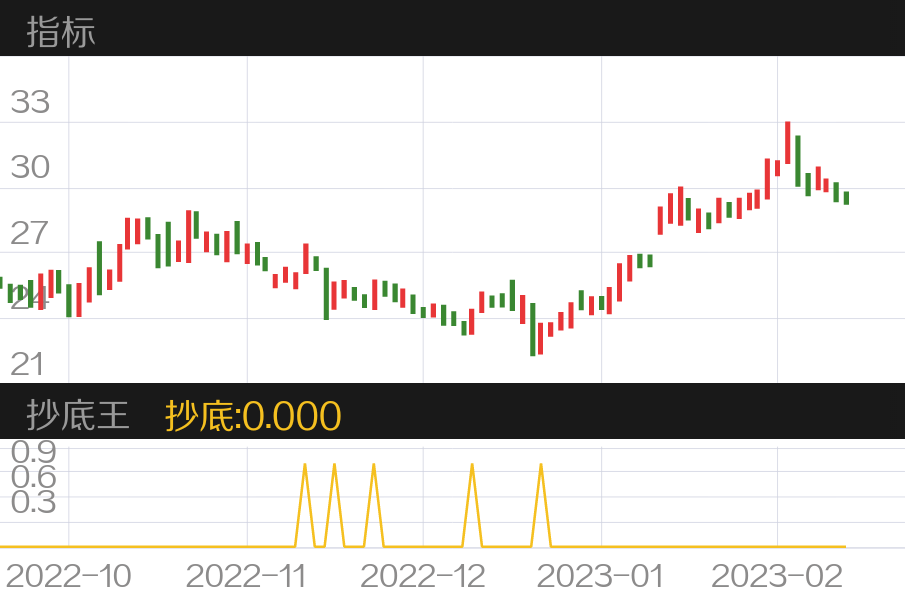Select the 抄底王 indicator title
The width and height of the screenshot is (905, 602).
pos(78,415)
